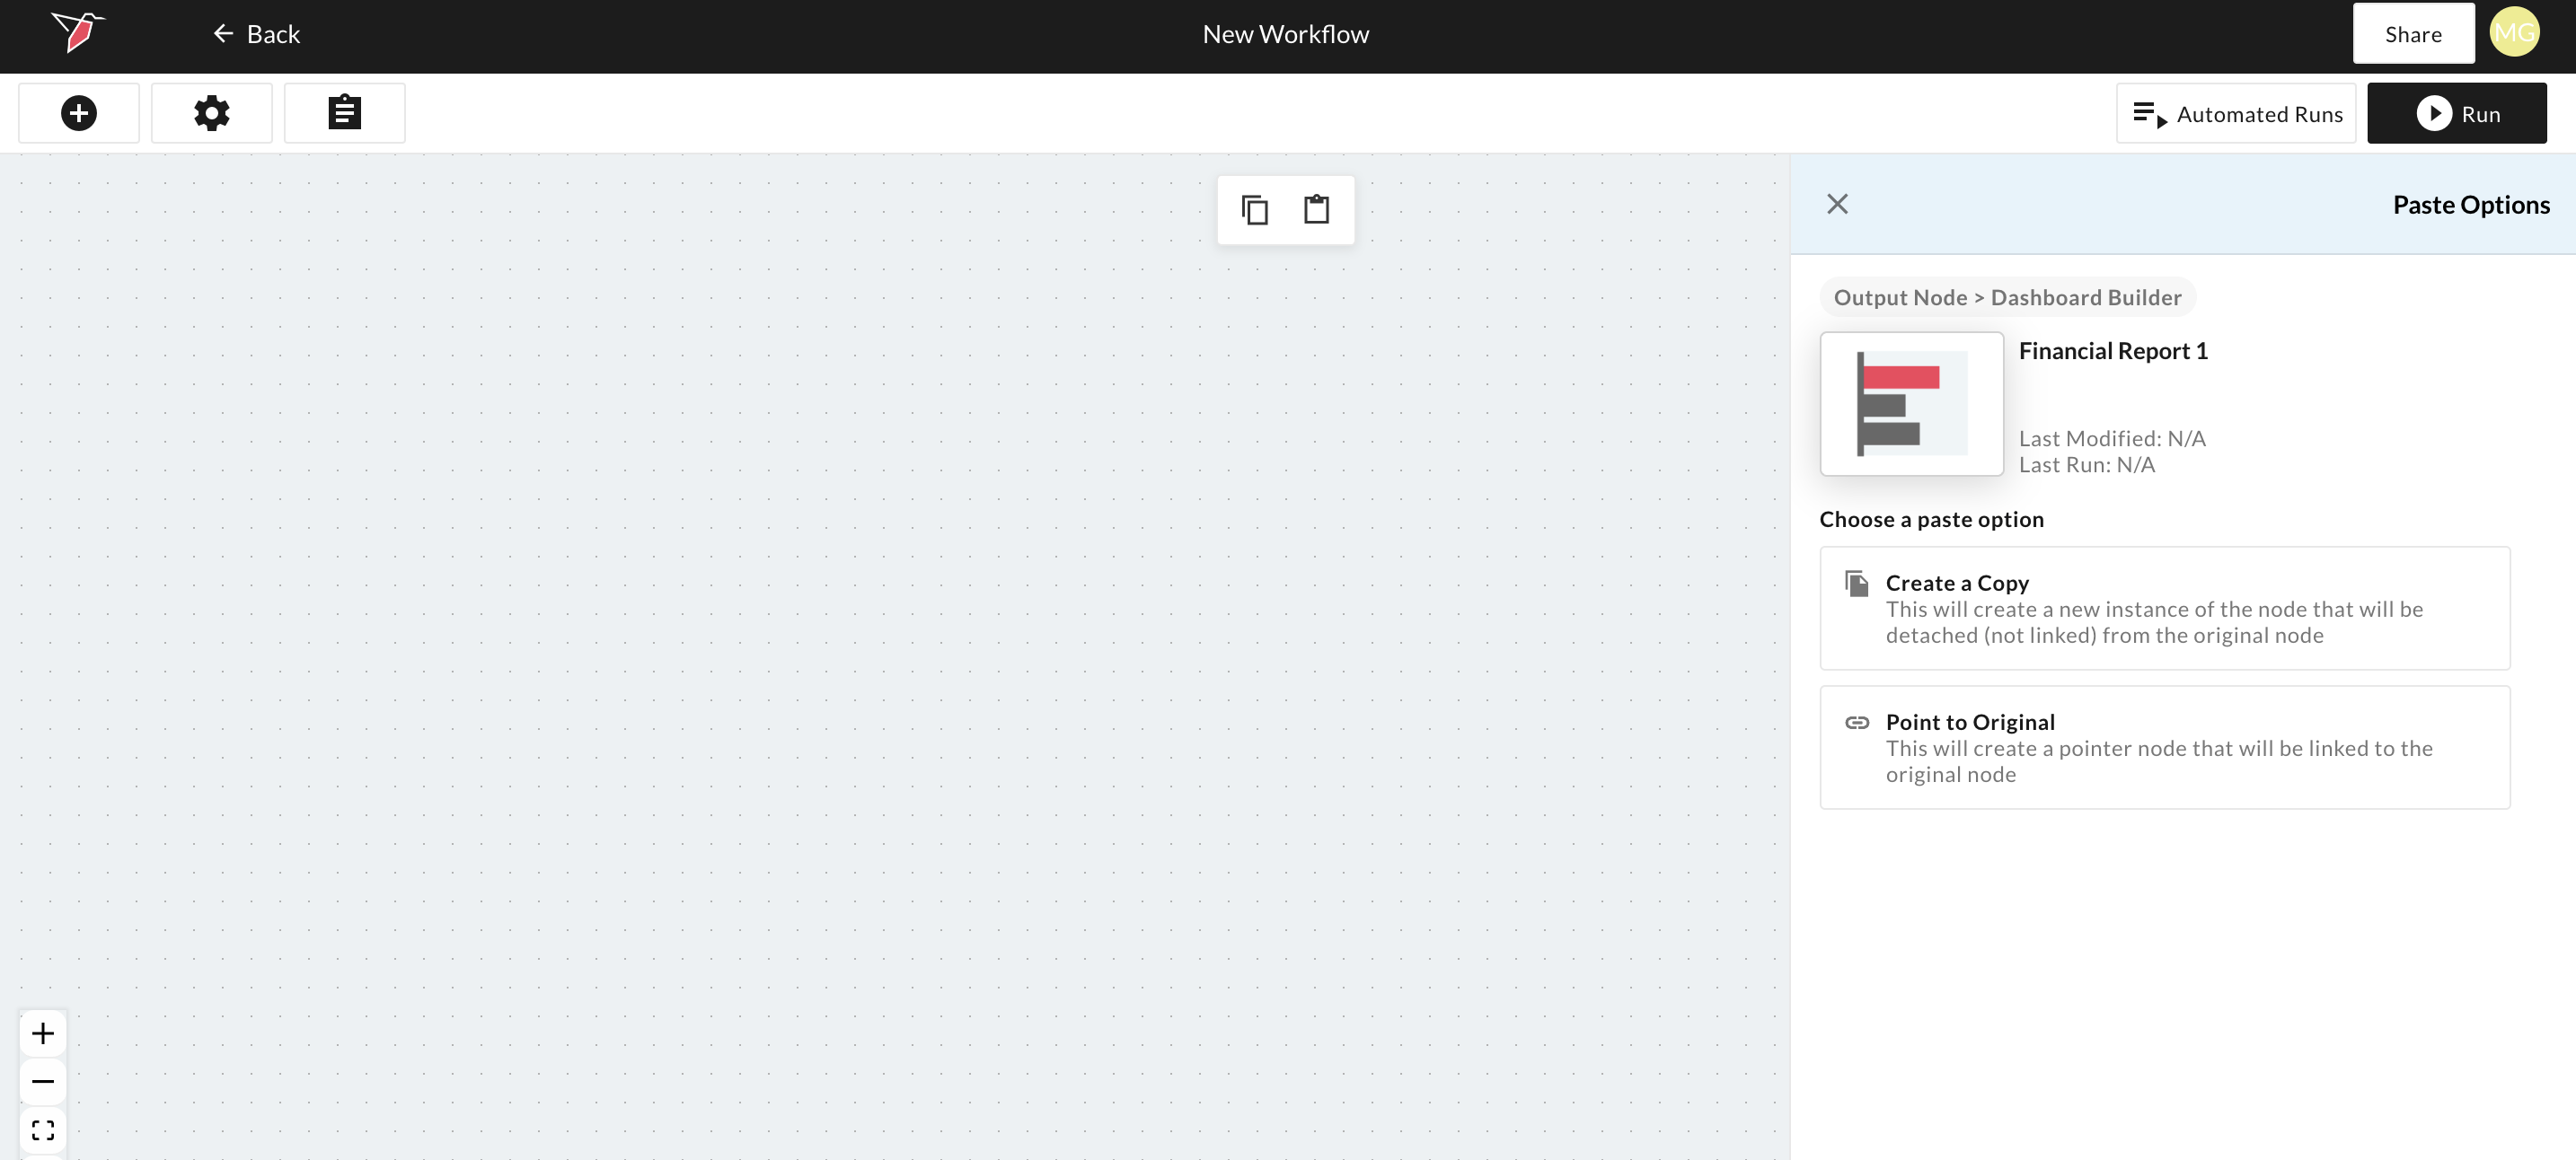Open the MG user avatar menu
This screenshot has width=2576, height=1160.
tap(2513, 33)
